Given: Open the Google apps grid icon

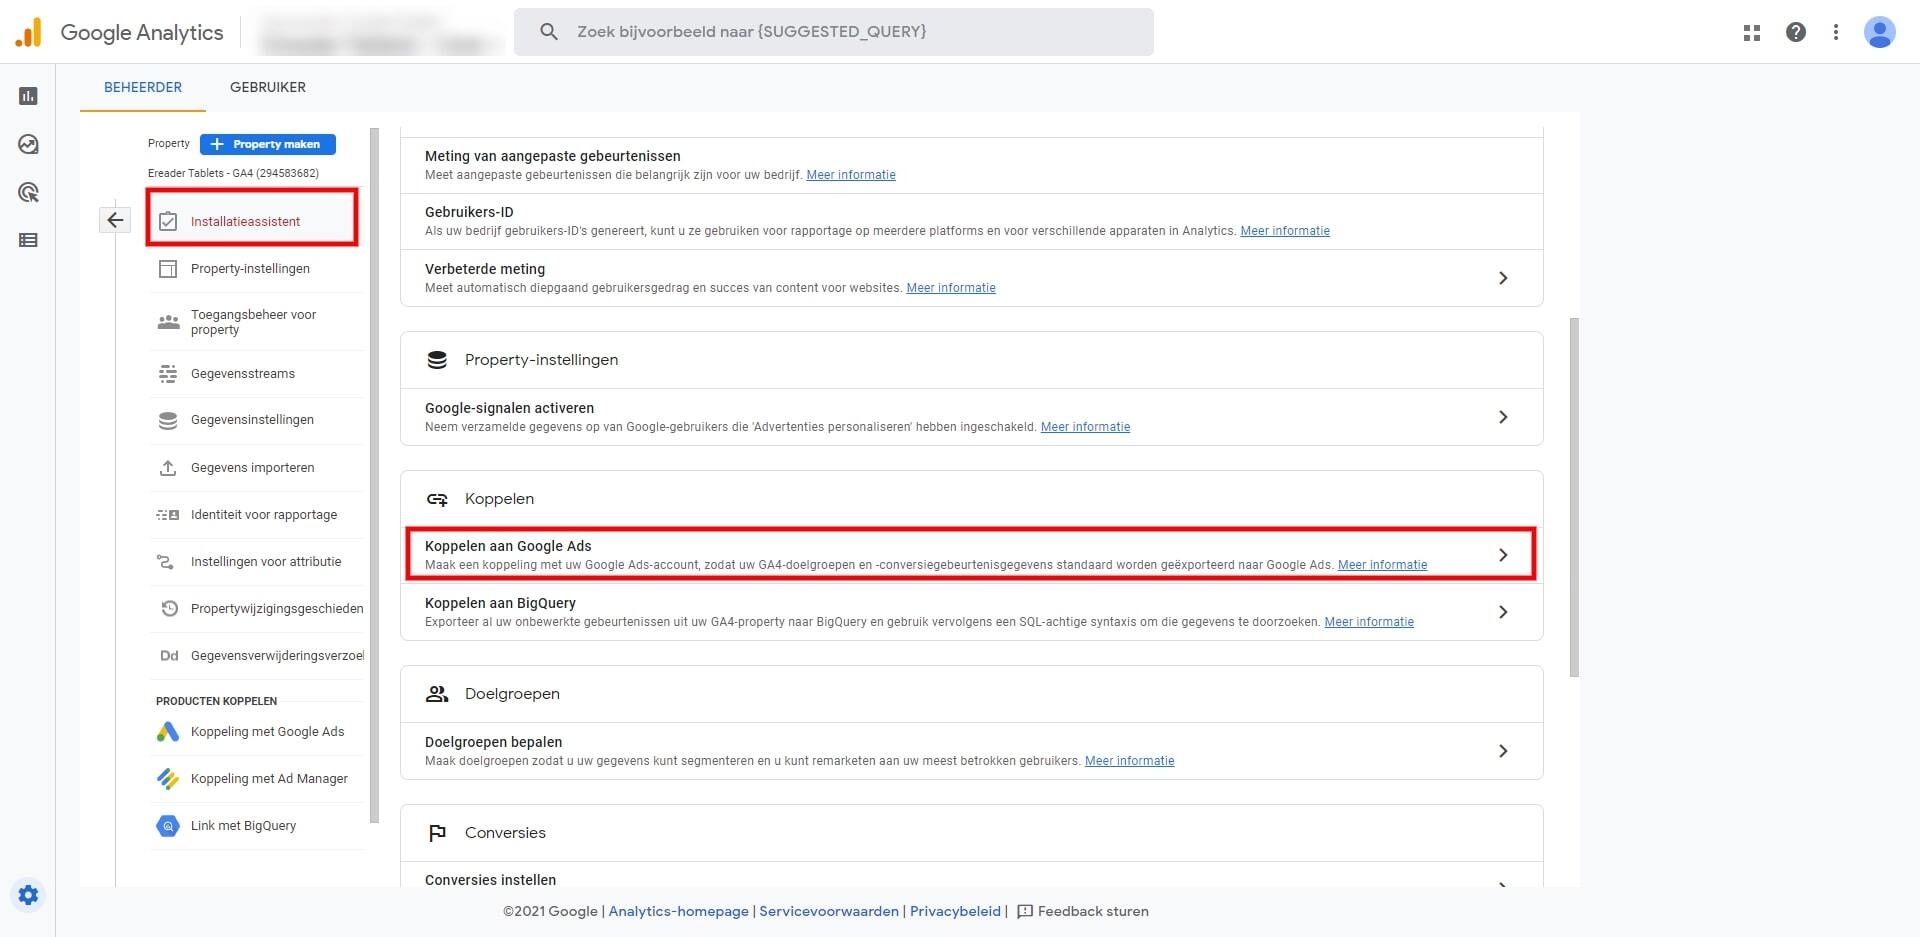Looking at the screenshot, I should (x=1752, y=32).
